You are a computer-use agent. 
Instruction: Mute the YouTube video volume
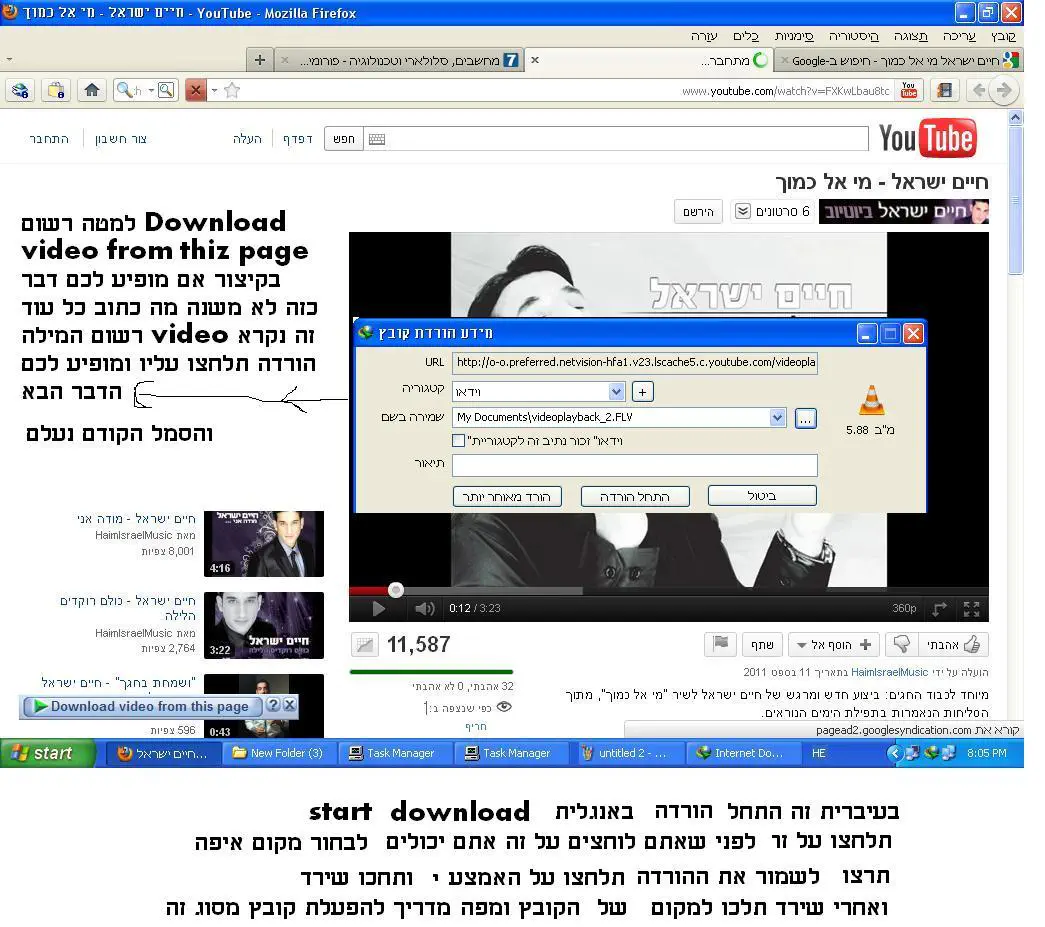425,608
